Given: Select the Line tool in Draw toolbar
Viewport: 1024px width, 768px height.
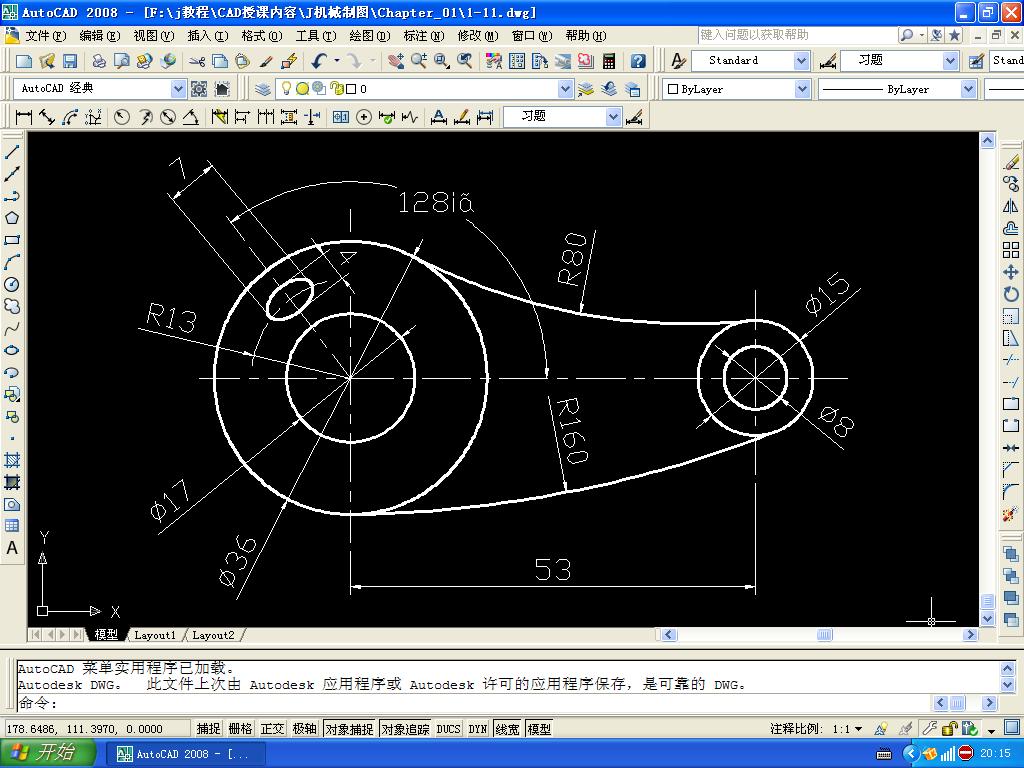Looking at the screenshot, I should 12,152.
